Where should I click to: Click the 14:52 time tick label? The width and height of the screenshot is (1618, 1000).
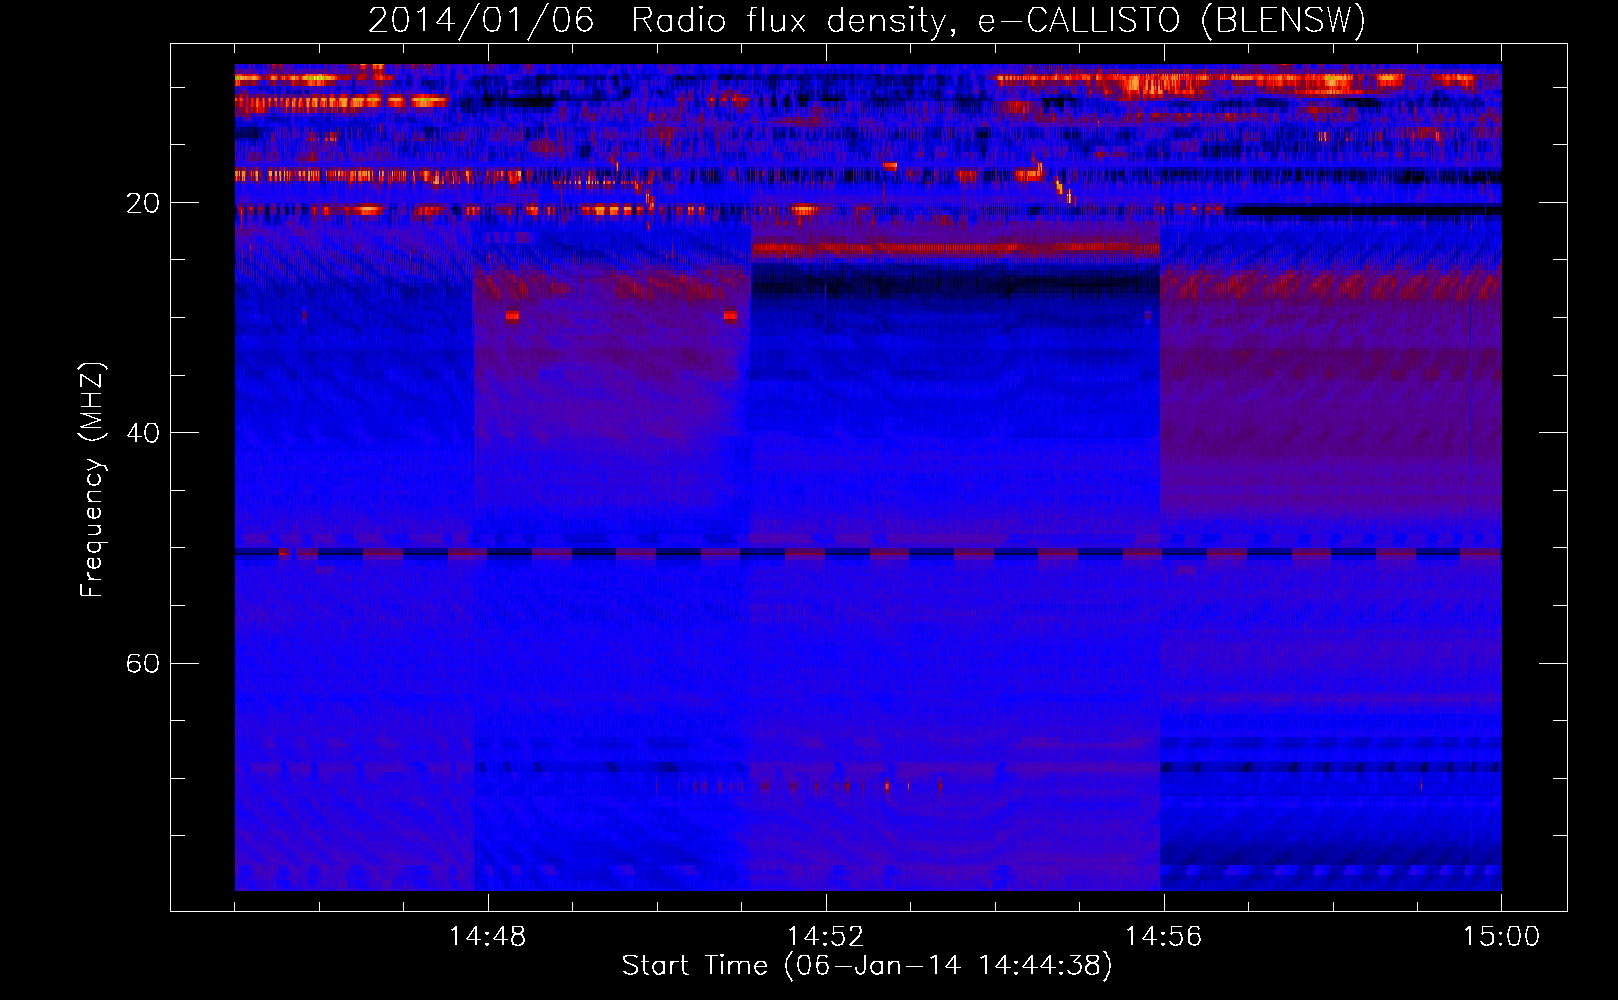point(826,936)
